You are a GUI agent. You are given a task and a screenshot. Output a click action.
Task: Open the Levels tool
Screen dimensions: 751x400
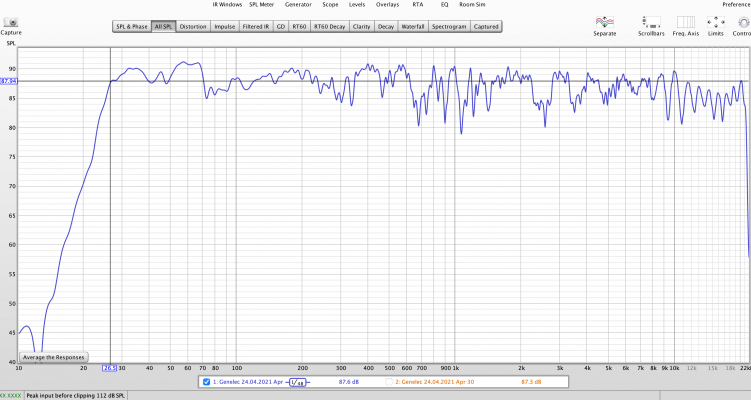pos(357,4)
